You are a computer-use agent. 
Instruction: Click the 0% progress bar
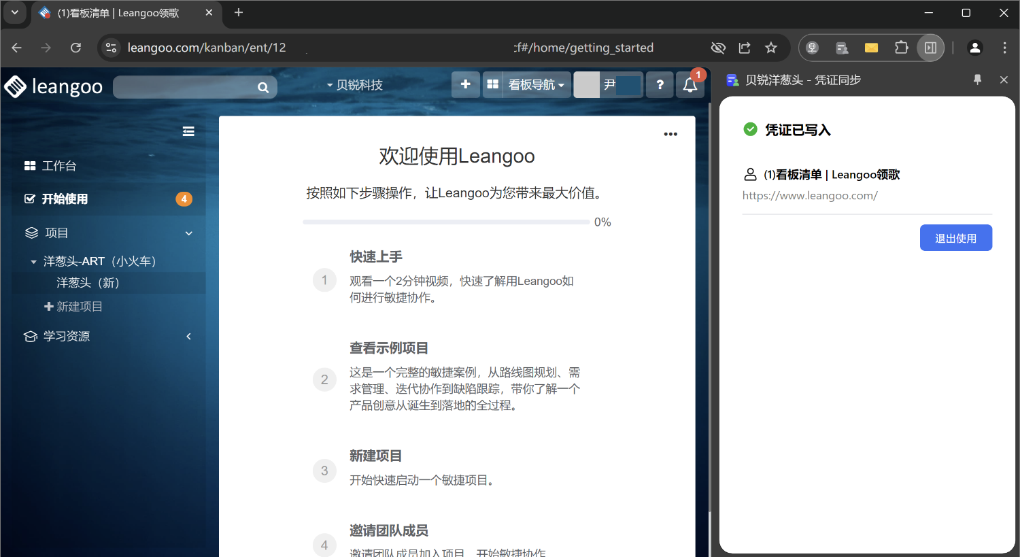[446, 222]
